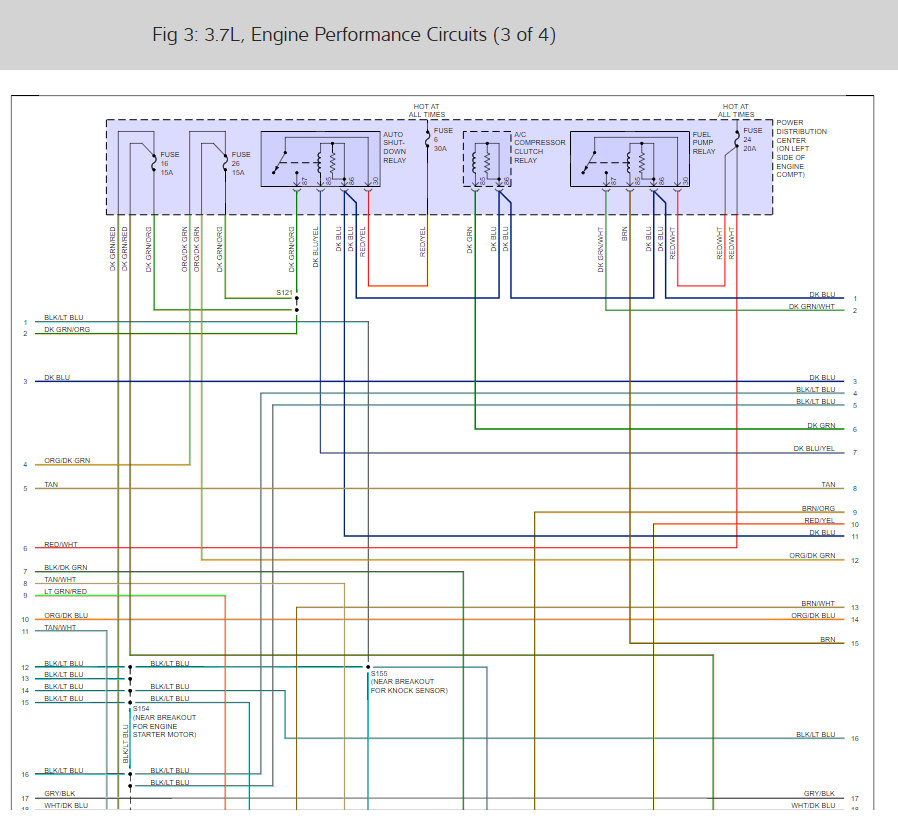Click left connector WHT/DK BLU label at bottom
The image size is (898, 829).
coord(66,806)
